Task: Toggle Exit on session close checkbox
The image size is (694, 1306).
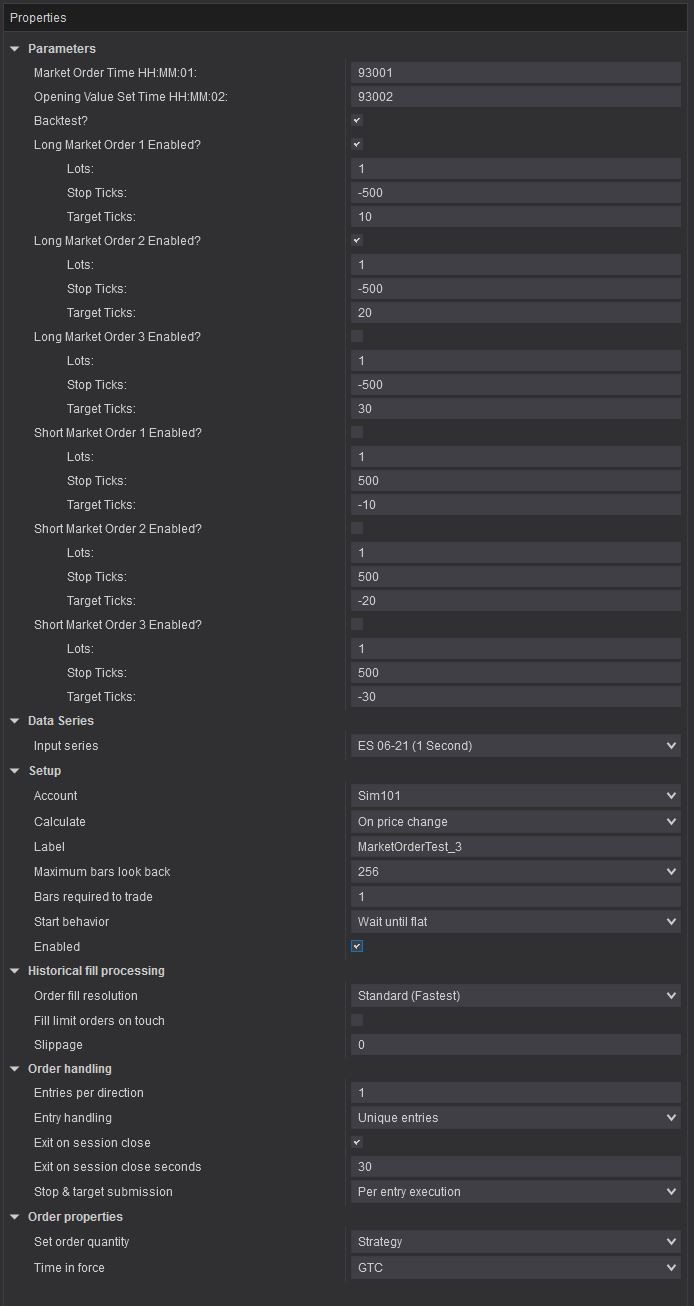Action: [357, 1143]
